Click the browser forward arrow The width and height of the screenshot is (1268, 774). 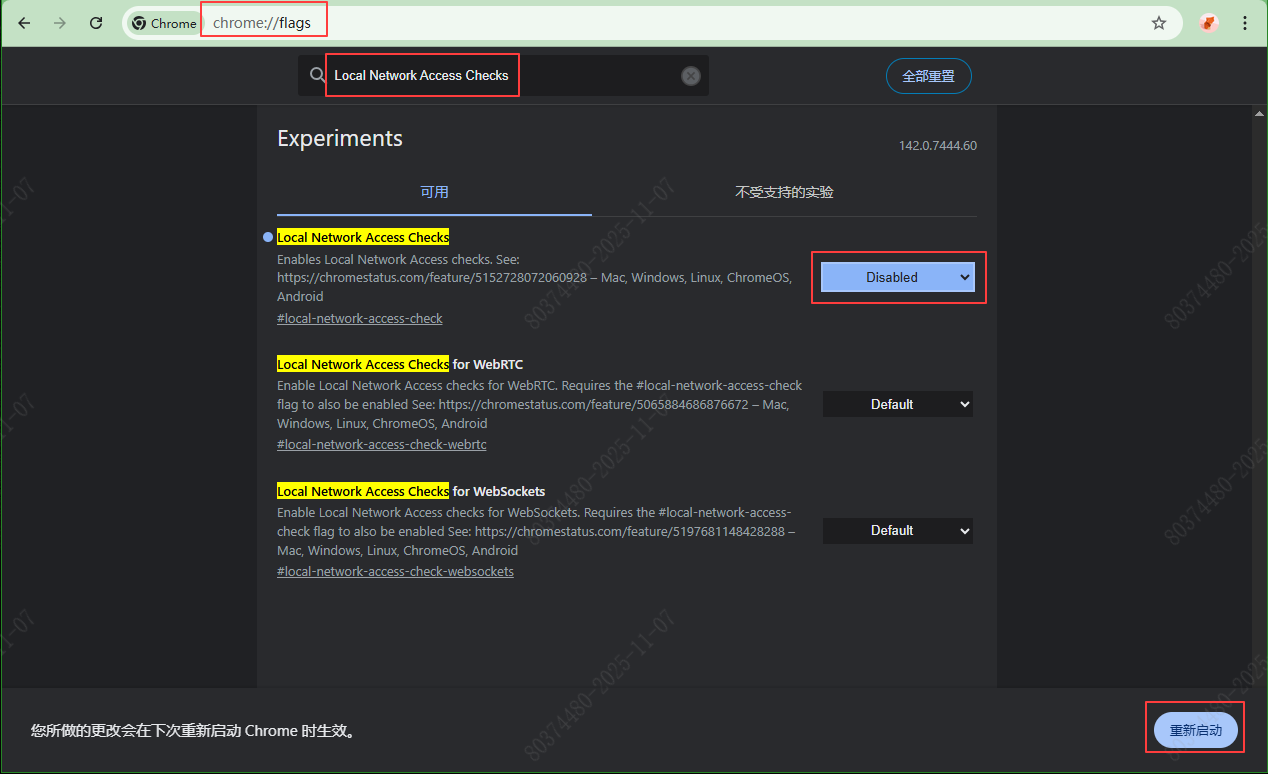click(x=60, y=23)
